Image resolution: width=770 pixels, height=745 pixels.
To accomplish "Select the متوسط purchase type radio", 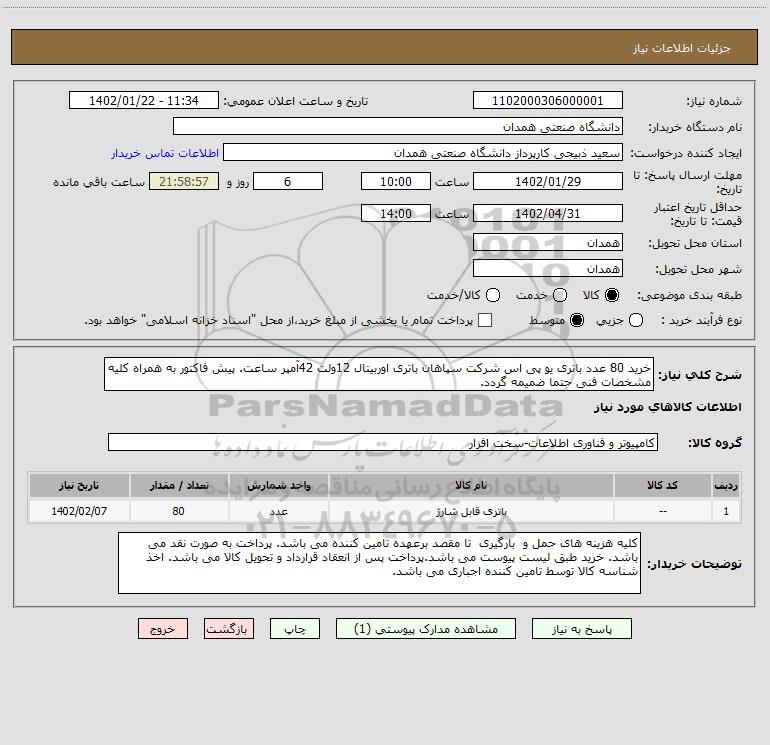I will [x=577, y=320].
